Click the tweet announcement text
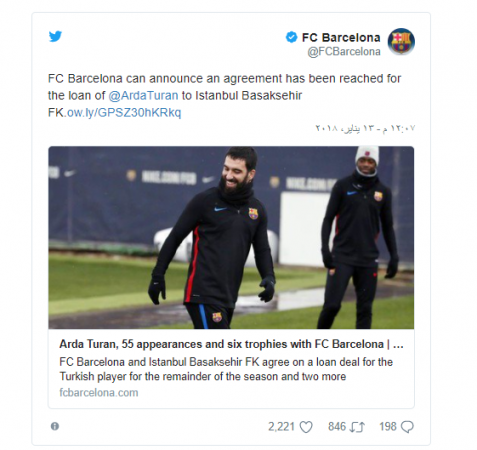 [x=224, y=95]
